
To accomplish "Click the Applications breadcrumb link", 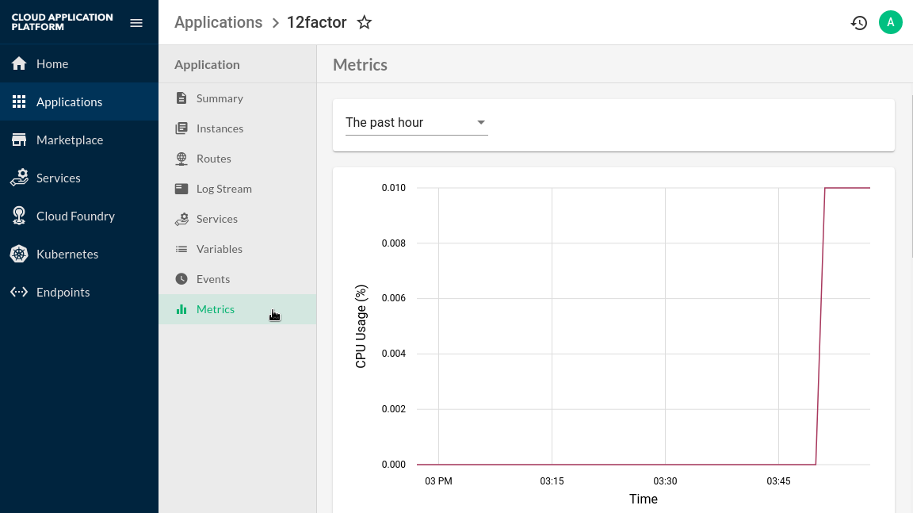I will pyautogui.click(x=218, y=23).
